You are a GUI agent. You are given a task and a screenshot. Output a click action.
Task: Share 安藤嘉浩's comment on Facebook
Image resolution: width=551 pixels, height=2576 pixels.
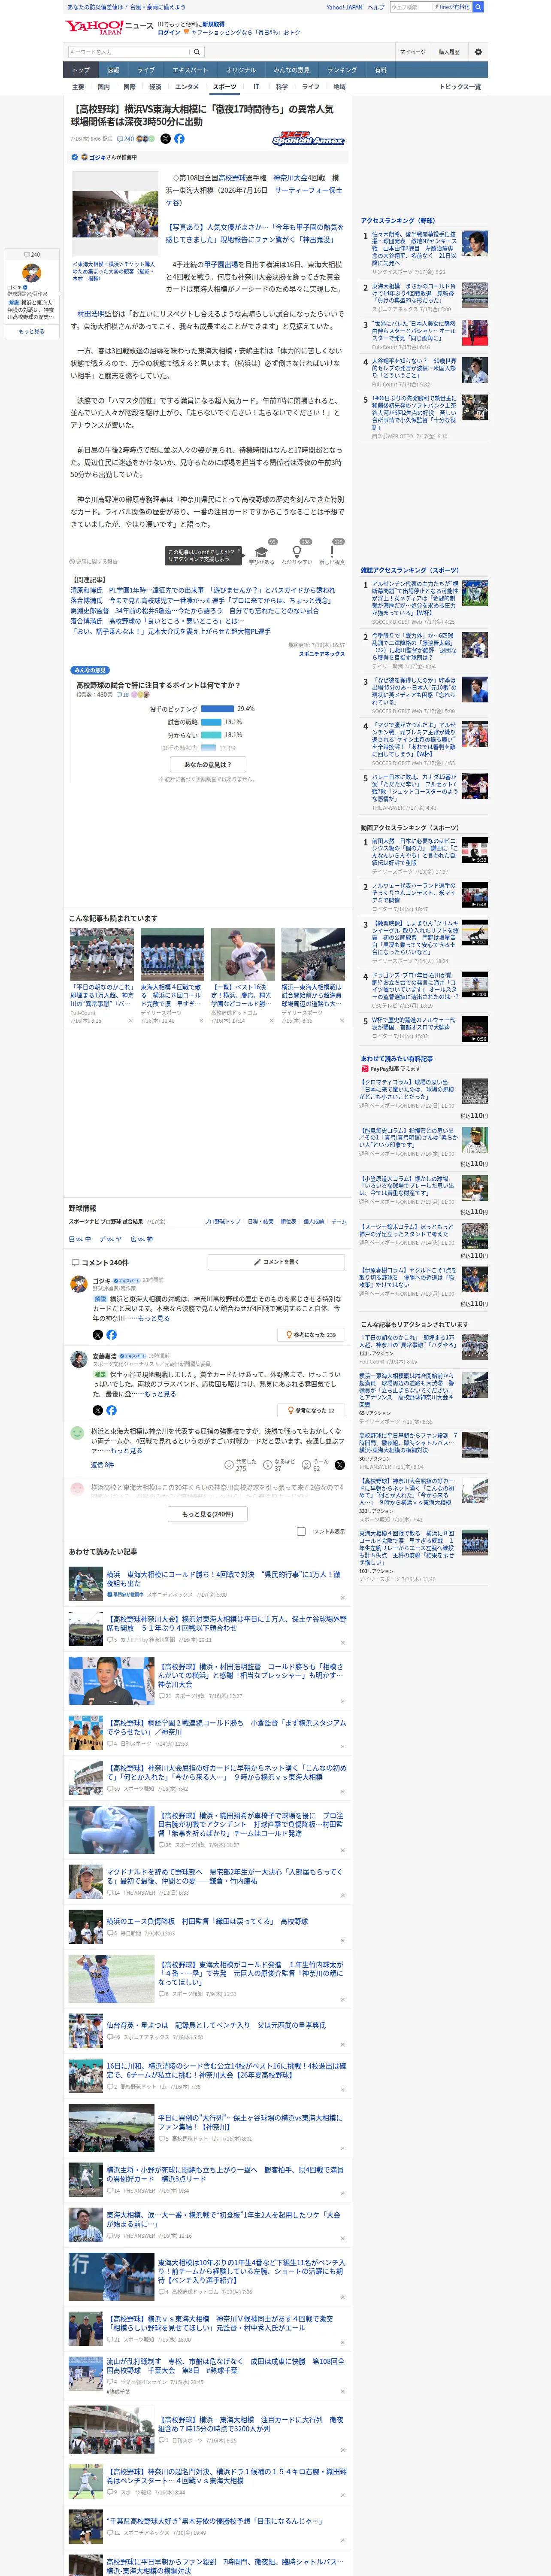coord(111,1410)
